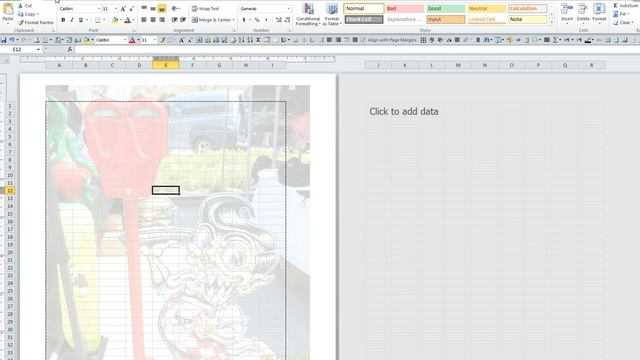Open the General number format dropdown
The height and width of the screenshot is (360, 640).
click(x=289, y=9)
